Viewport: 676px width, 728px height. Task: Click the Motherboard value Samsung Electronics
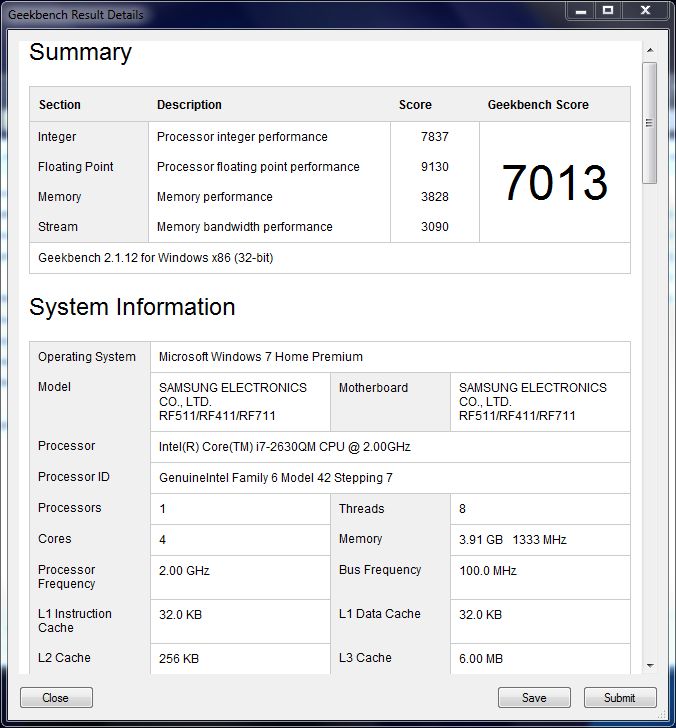click(x=533, y=402)
